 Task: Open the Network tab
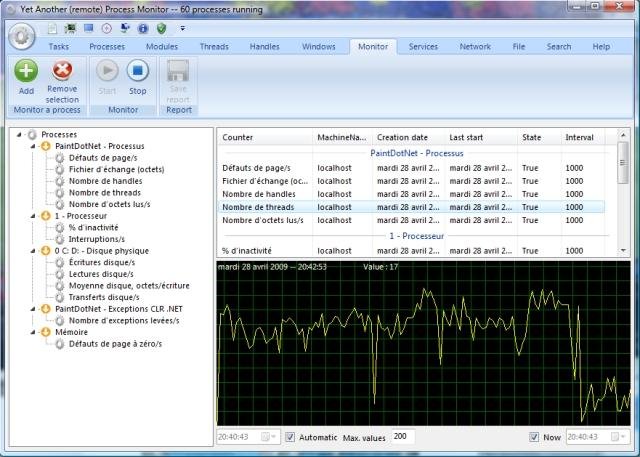(x=475, y=47)
